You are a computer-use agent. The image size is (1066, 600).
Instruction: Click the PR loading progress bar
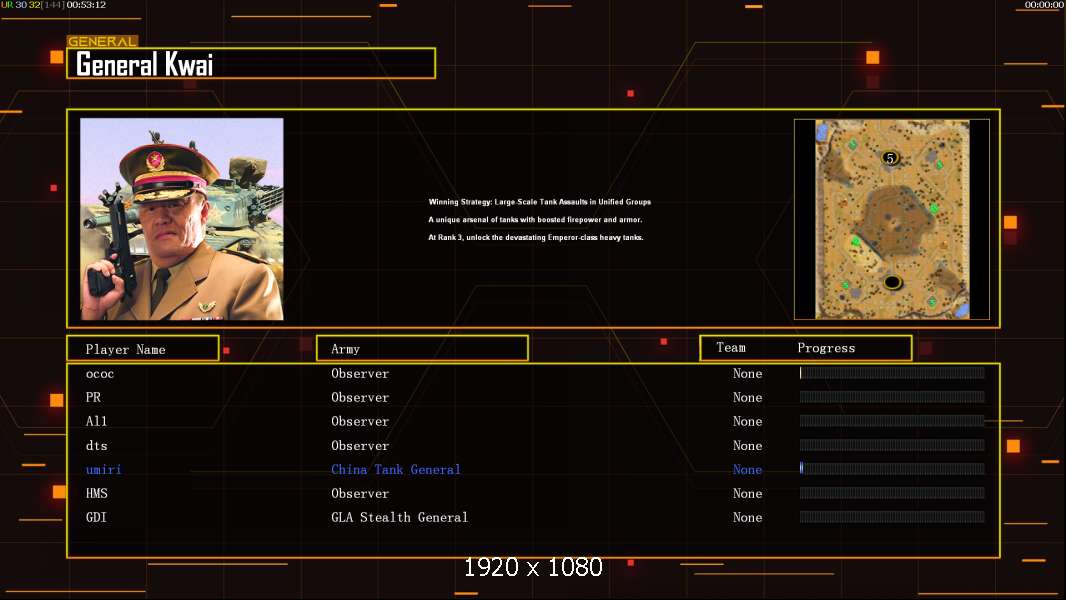click(892, 397)
